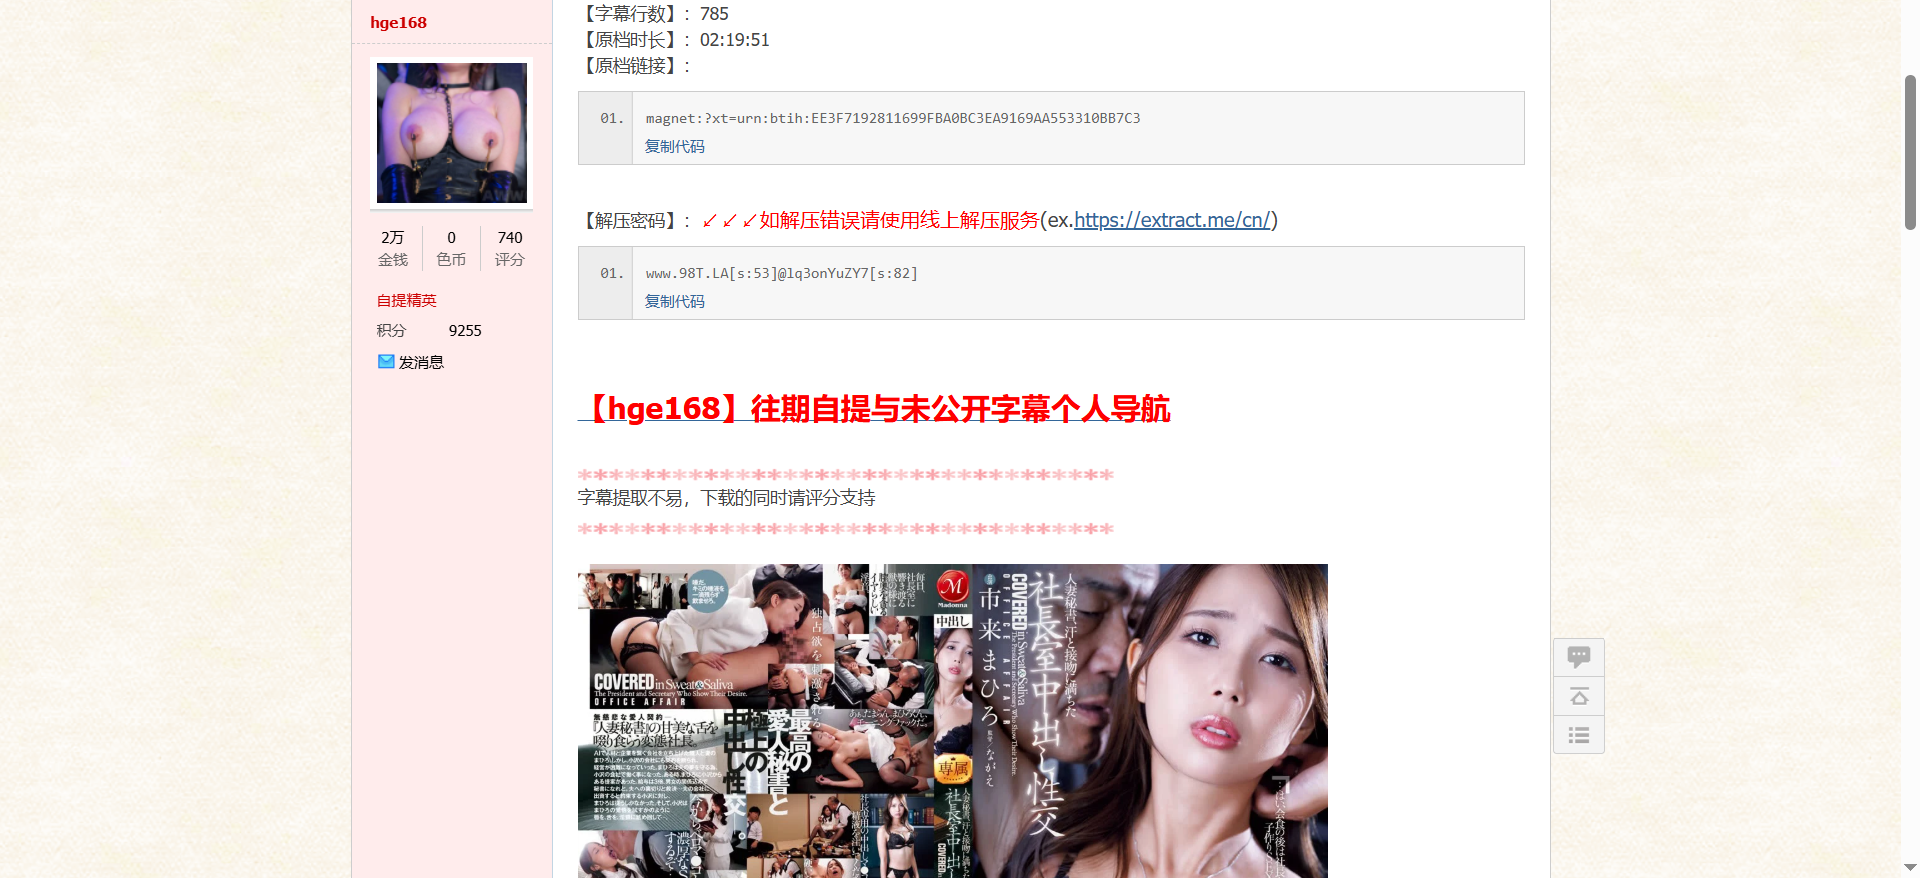1920x878 pixels.
Task: Click the user avatar thumbnail
Action: 452,133
